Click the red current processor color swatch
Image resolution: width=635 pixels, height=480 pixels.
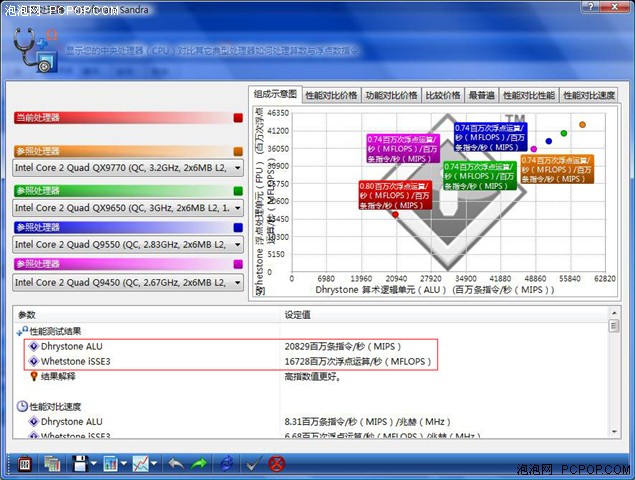coord(238,118)
